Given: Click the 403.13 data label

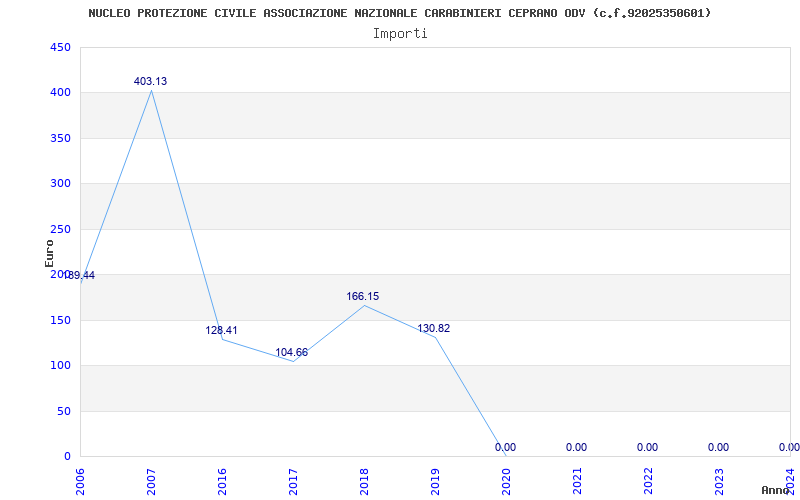Looking at the screenshot, I should tap(151, 81).
